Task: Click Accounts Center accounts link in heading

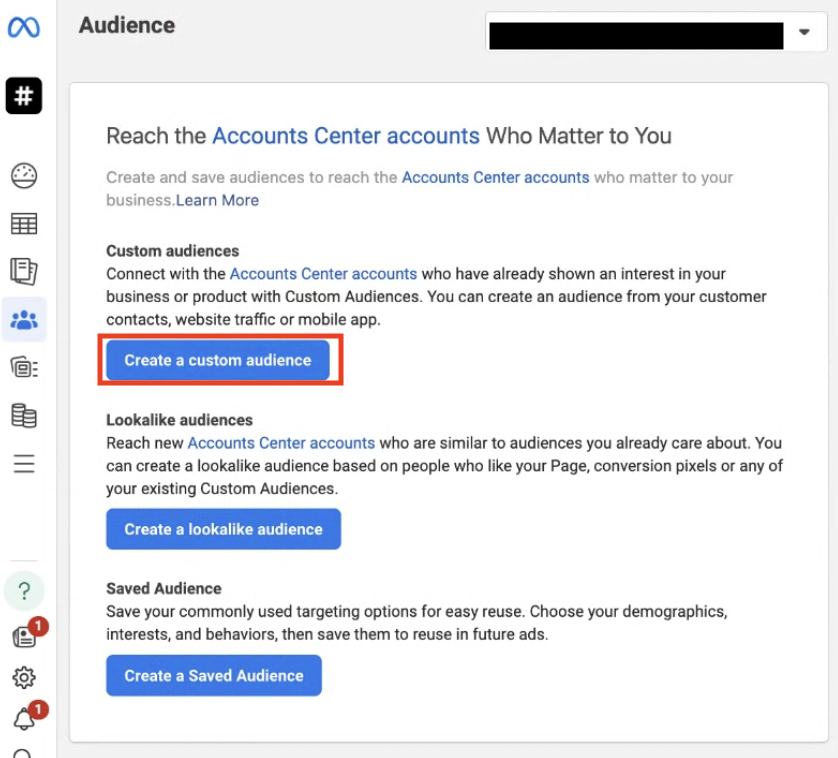Action: click(346, 136)
